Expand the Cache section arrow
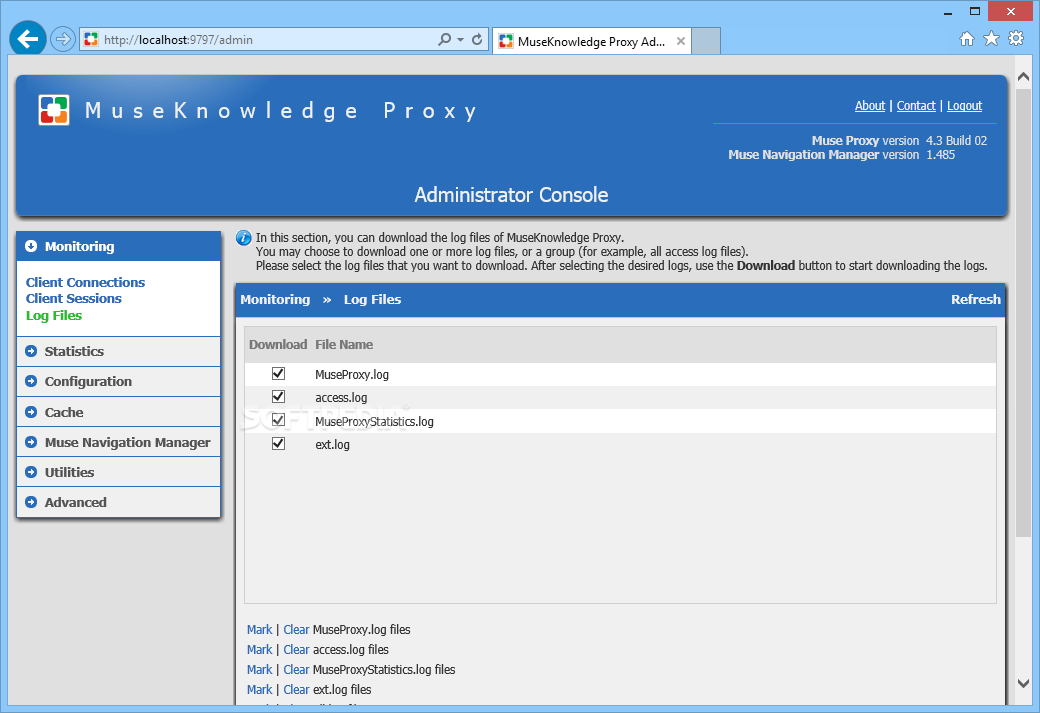The width and height of the screenshot is (1040, 713). point(31,412)
